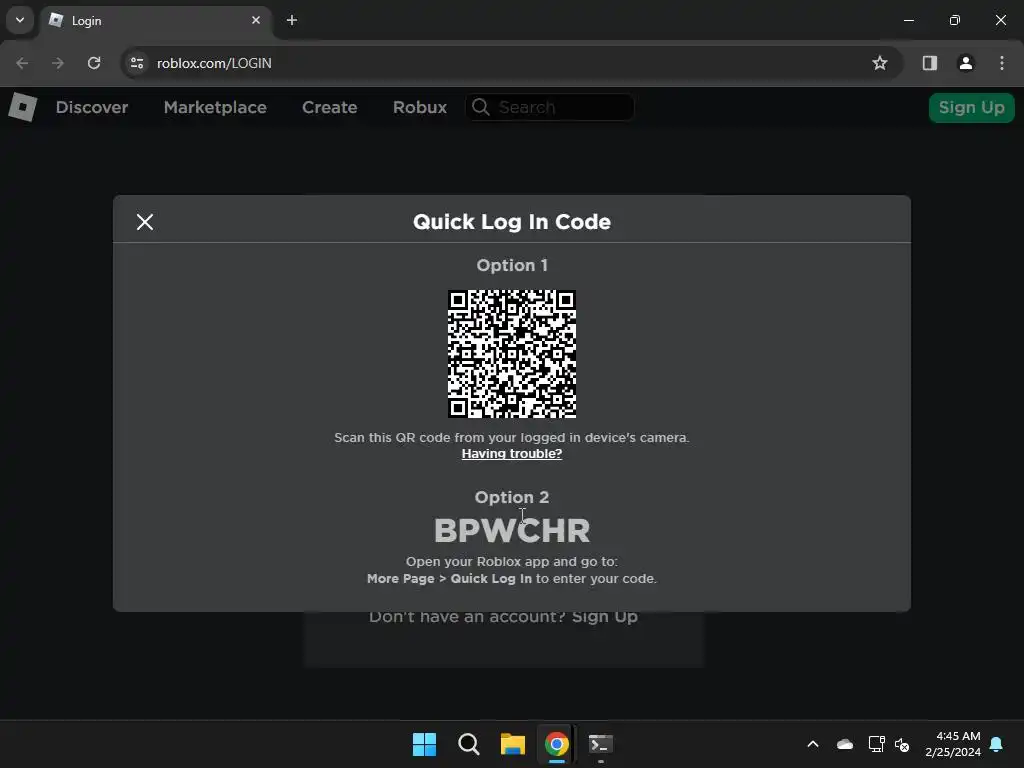Open Windows taskbar search
1024x768 pixels.
[x=468, y=744]
